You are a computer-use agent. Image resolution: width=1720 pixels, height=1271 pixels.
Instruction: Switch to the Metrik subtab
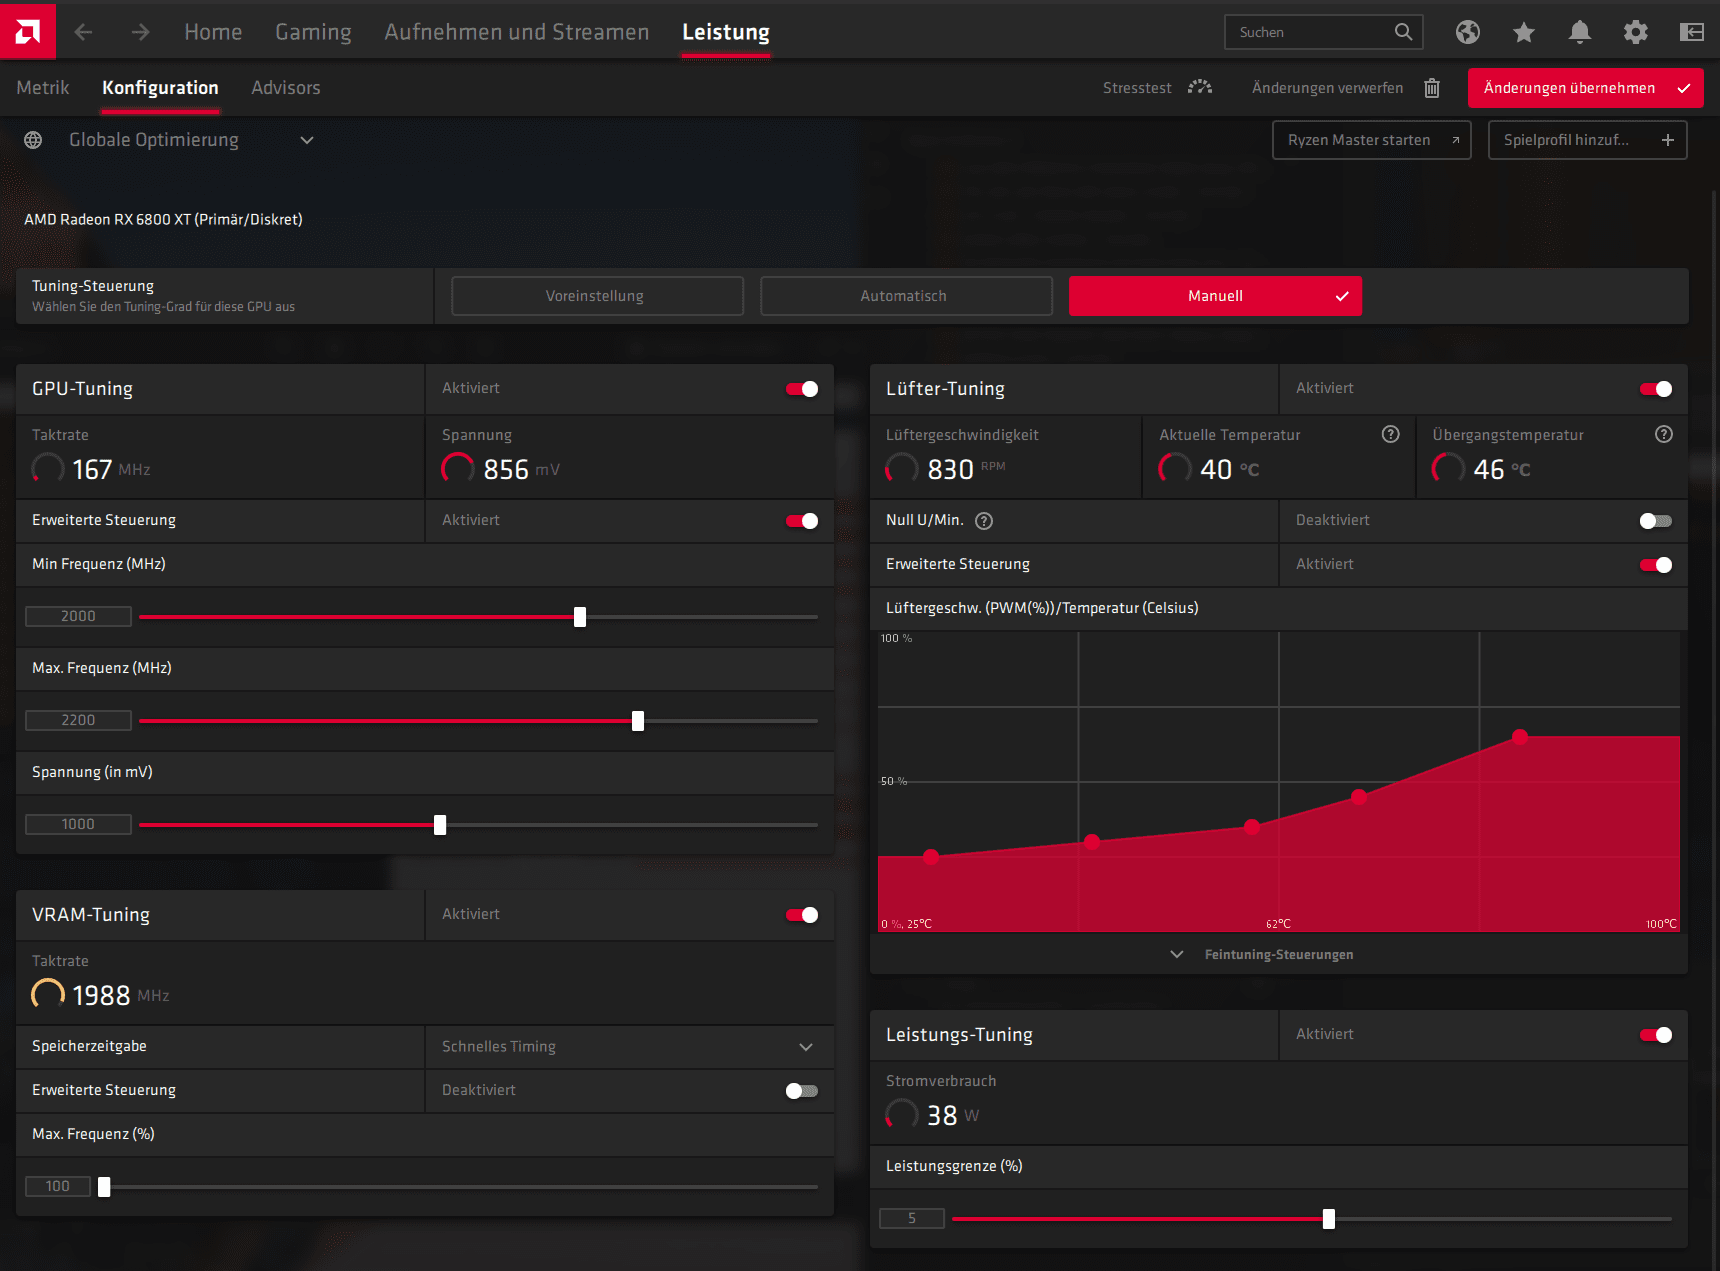pos(43,88)
